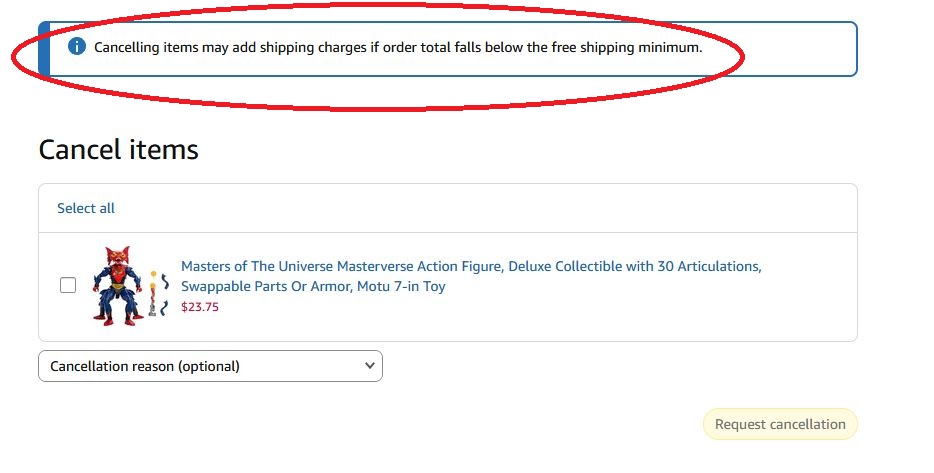934x473 pixels.
Task: Open the Masters of The Universe product title link
Action: tap(471, 276)
